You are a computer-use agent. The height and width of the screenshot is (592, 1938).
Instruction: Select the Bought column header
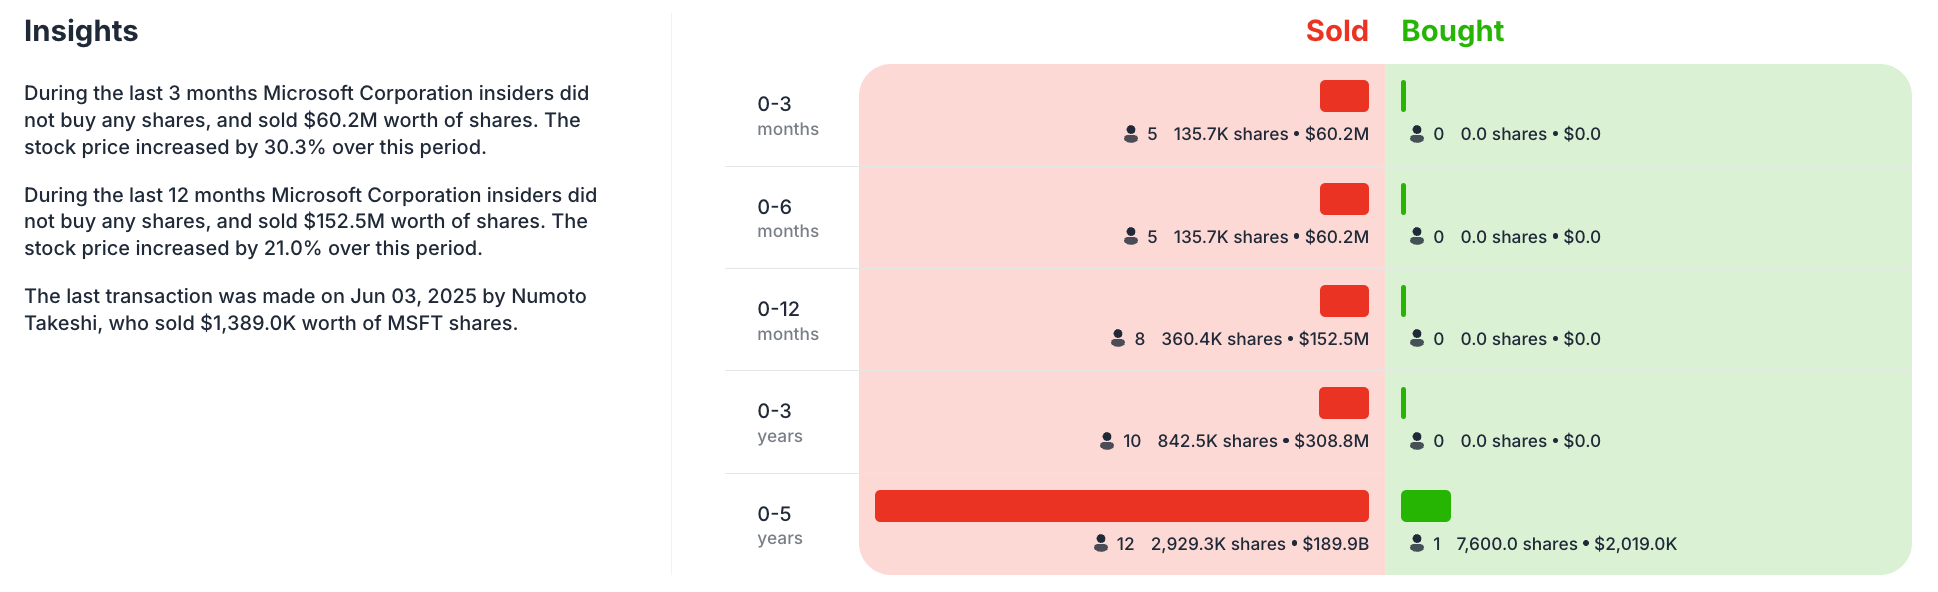(x=1452, y=31)
